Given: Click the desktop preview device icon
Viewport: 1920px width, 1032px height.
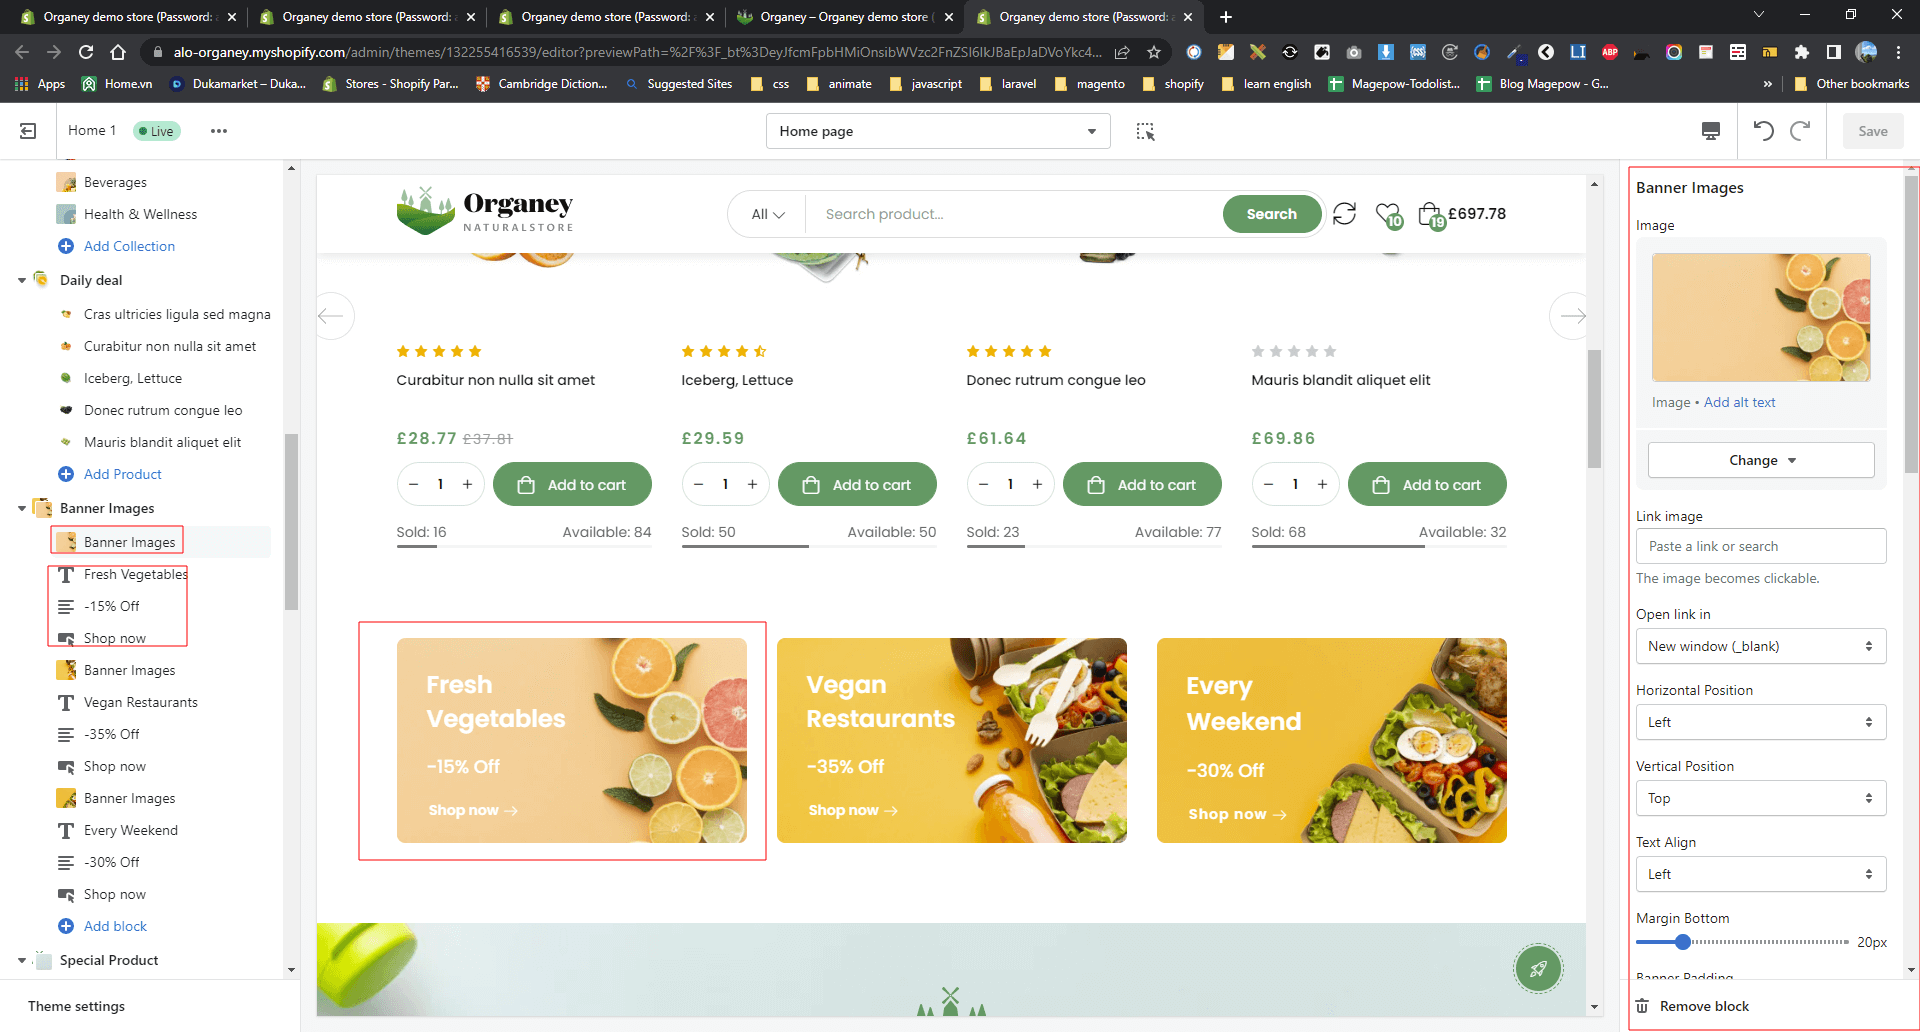Looking at the screenshot, I should 1711,131.
